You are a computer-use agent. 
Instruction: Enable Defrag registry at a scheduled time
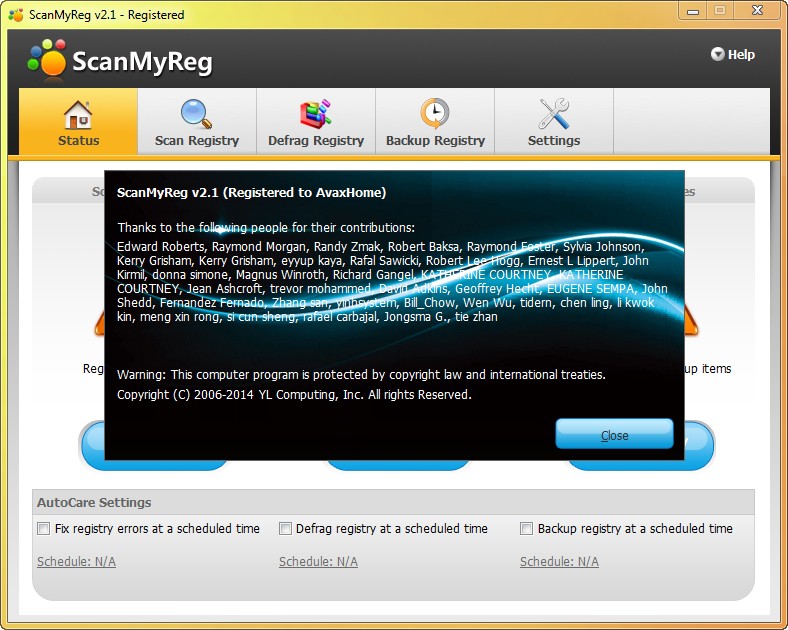285,529
